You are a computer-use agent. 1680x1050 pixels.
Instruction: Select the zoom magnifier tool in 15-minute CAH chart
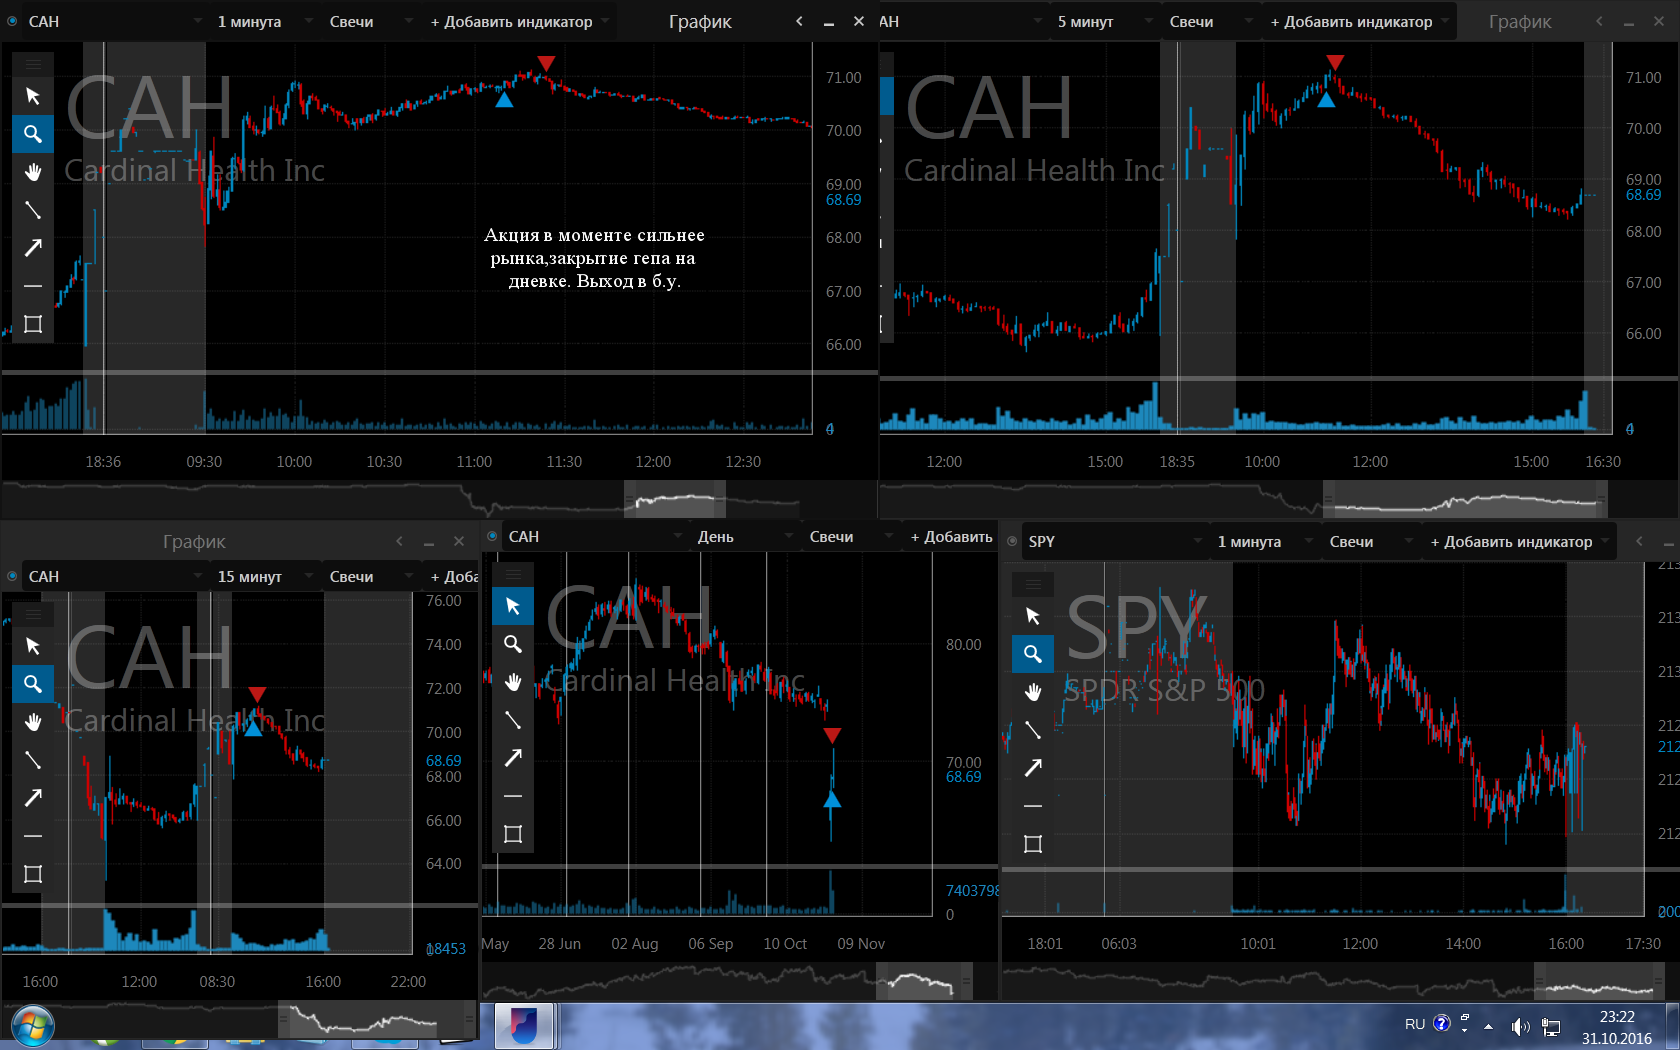[x=33, y=684]
